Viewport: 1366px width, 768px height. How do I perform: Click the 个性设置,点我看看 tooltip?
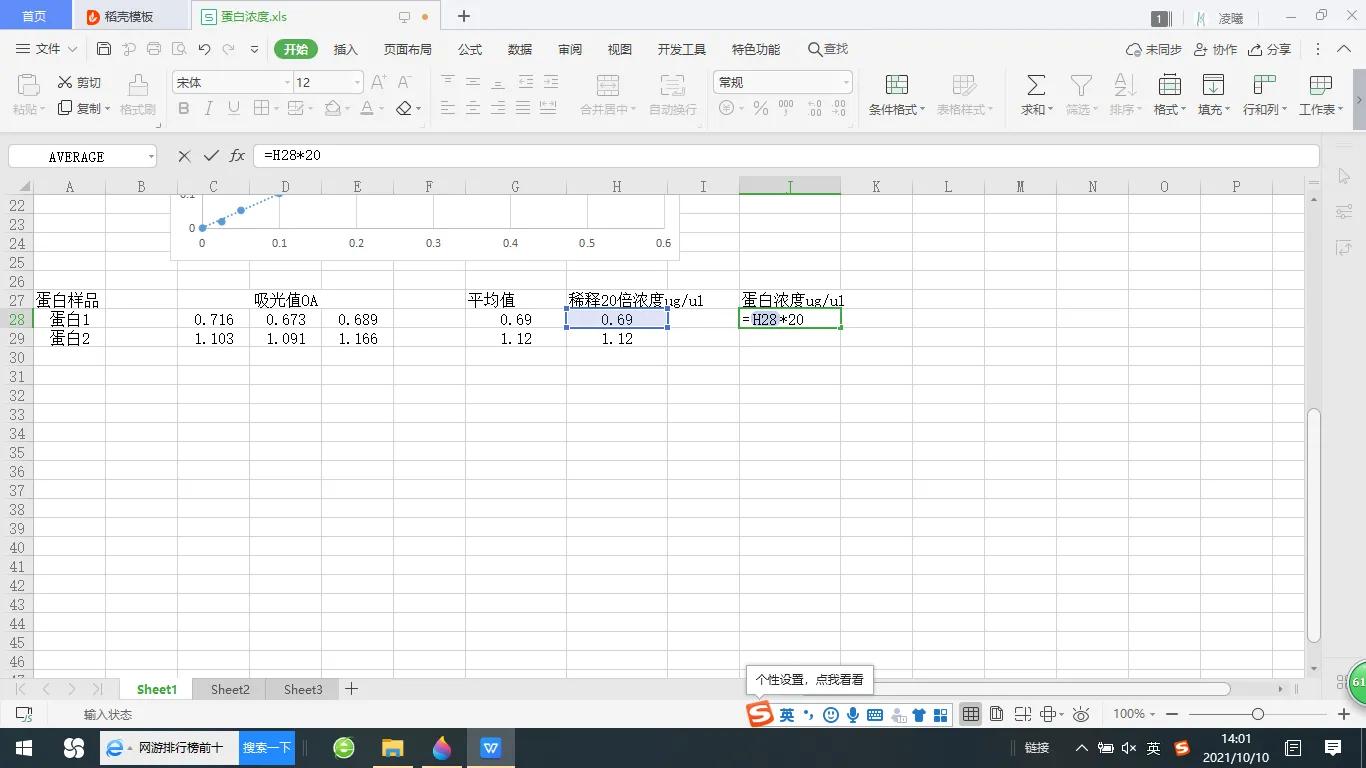coord(809,679)
